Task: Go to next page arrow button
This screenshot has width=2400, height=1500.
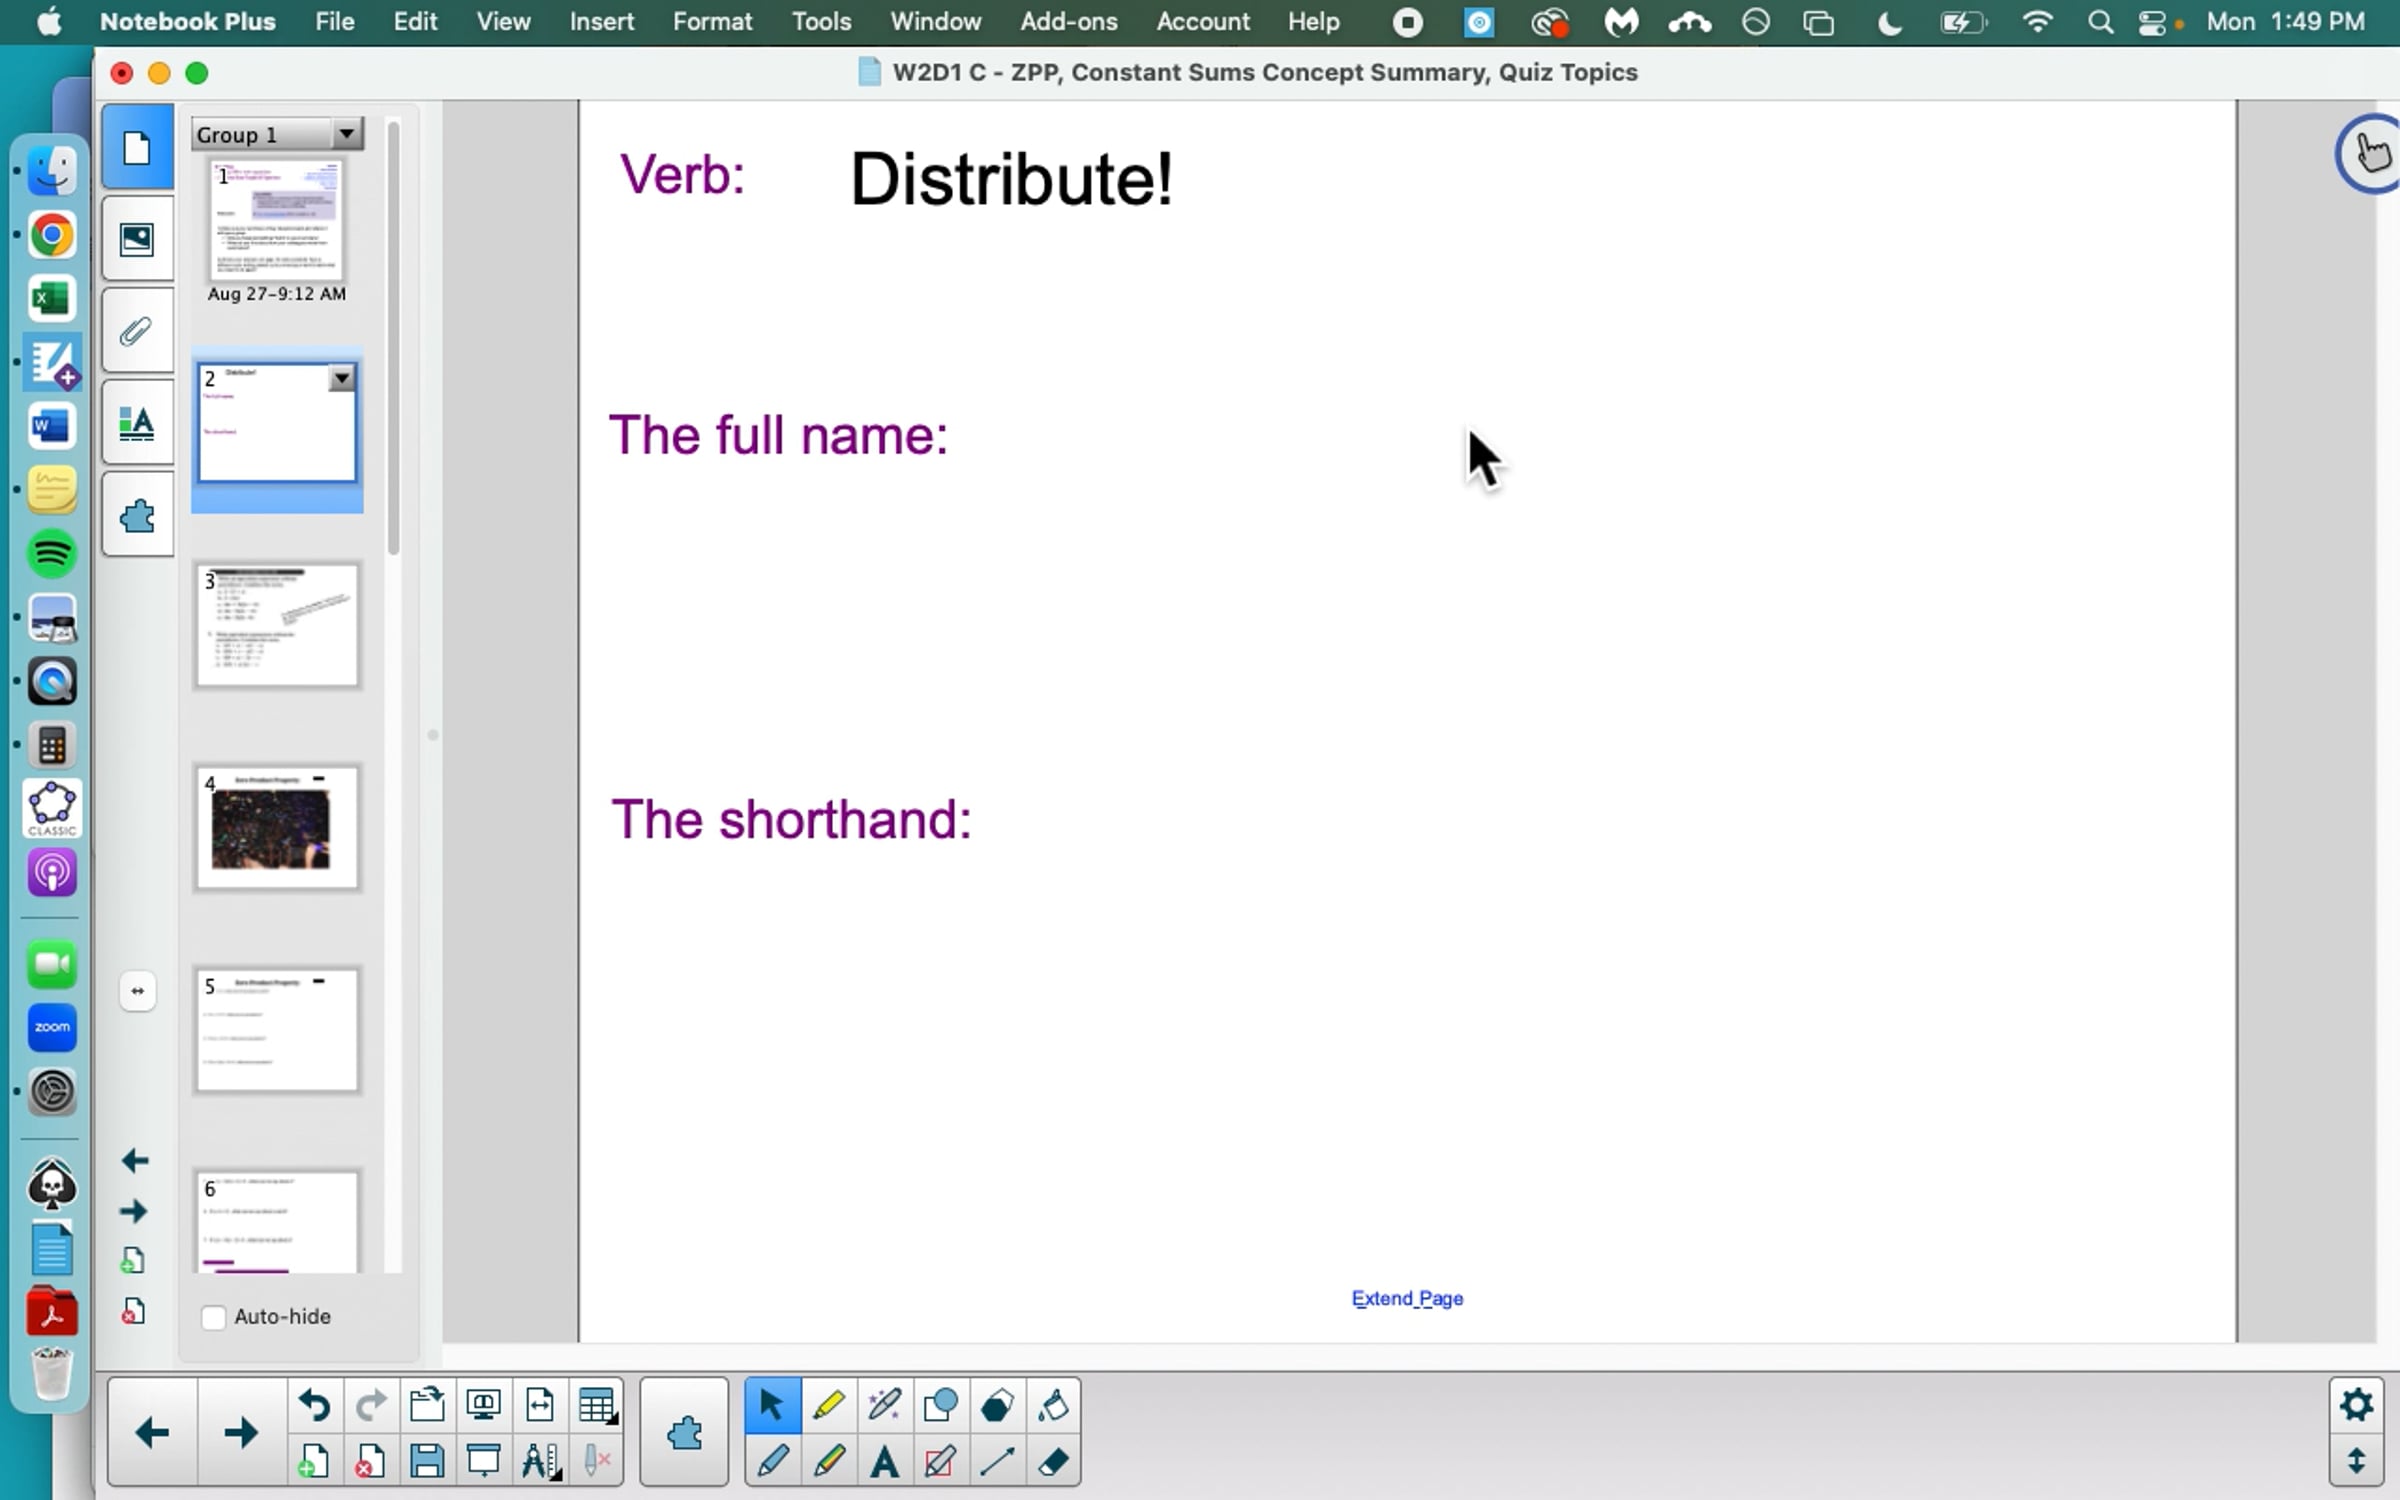Action: [240, 1433]
